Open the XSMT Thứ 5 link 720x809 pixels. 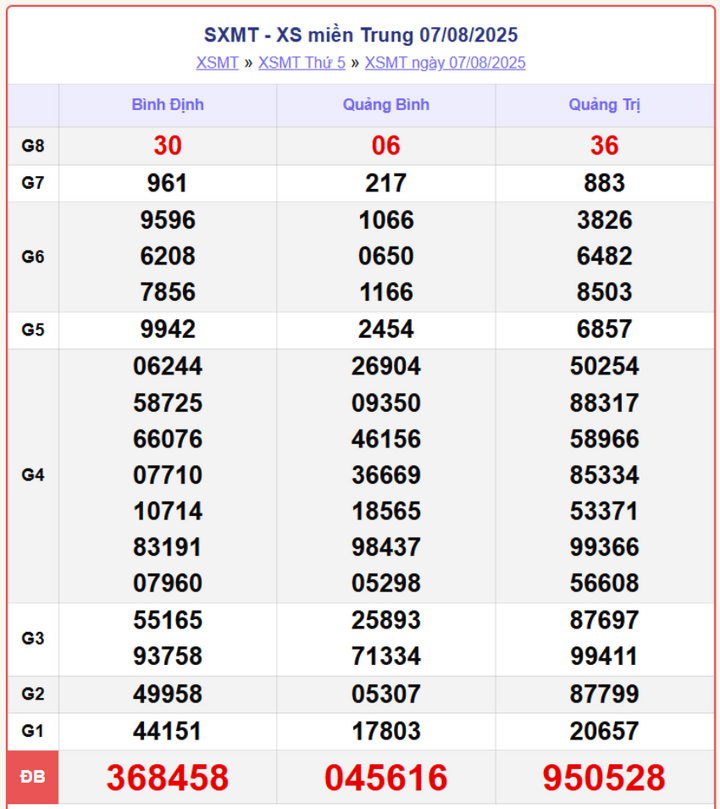(x=302, y=63)
